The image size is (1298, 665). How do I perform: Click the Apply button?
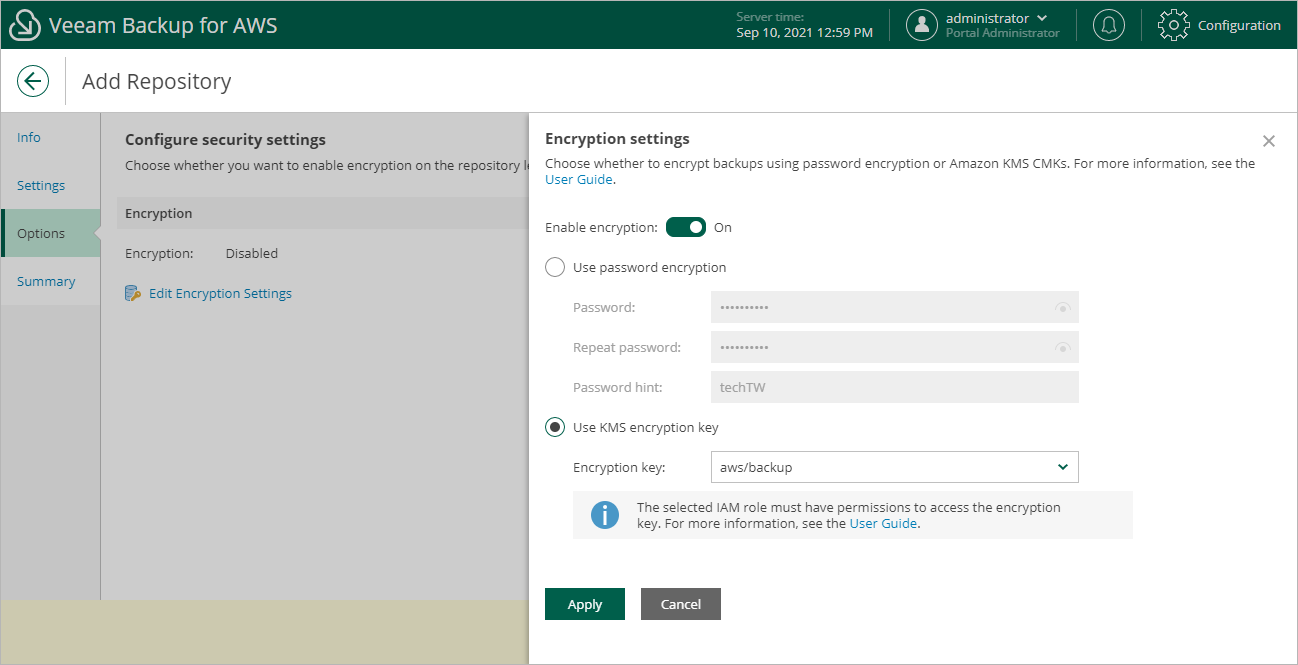[585, 604]
